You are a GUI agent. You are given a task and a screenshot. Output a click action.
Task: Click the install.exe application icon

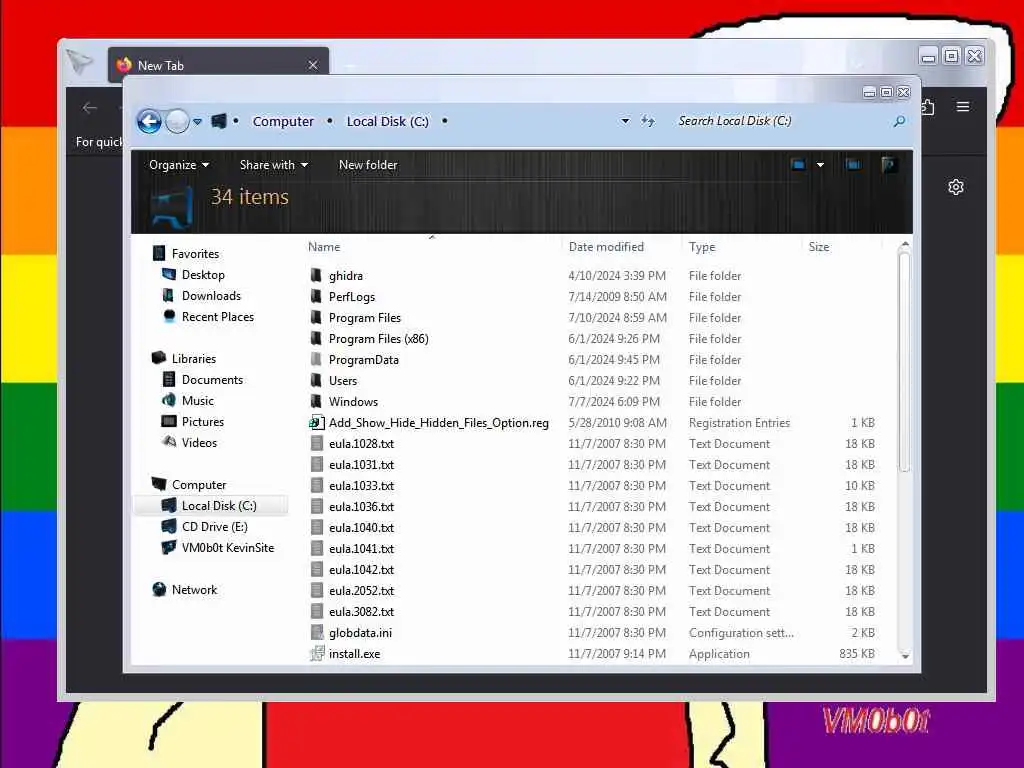tap(317, 653)
